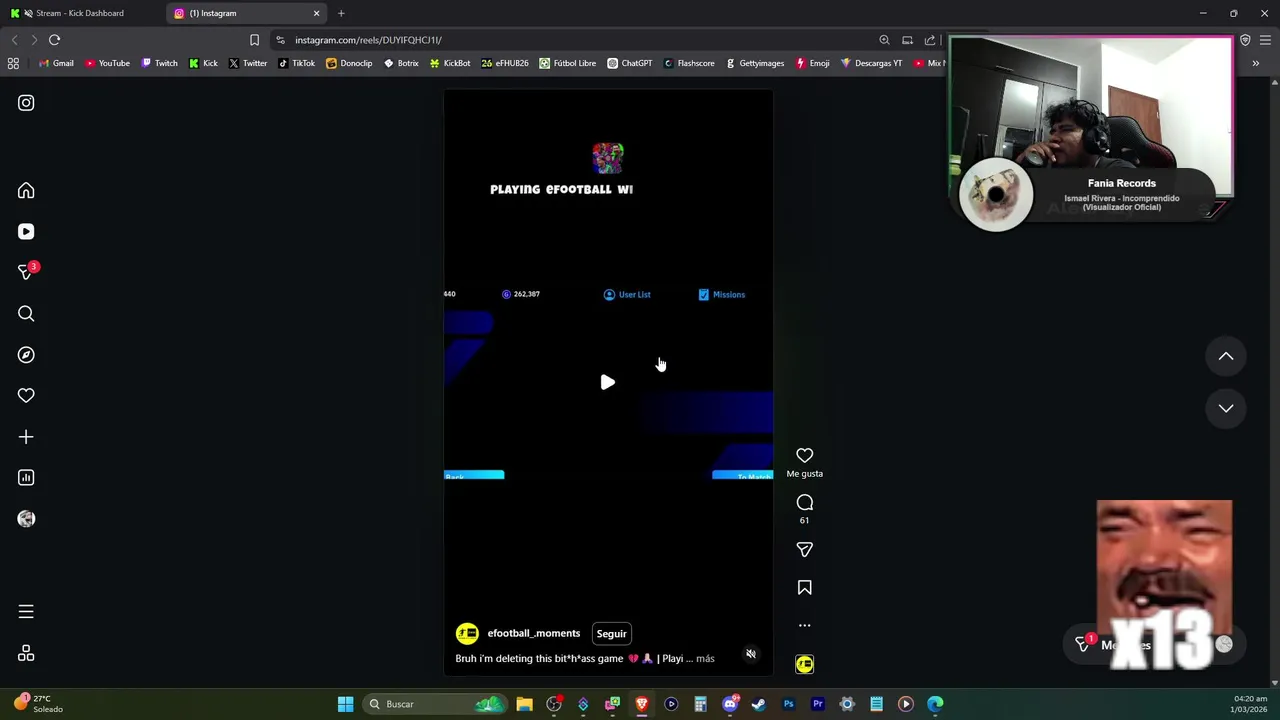Open the KickBot bookmark
1280x720 pixels.
point(450,63)
